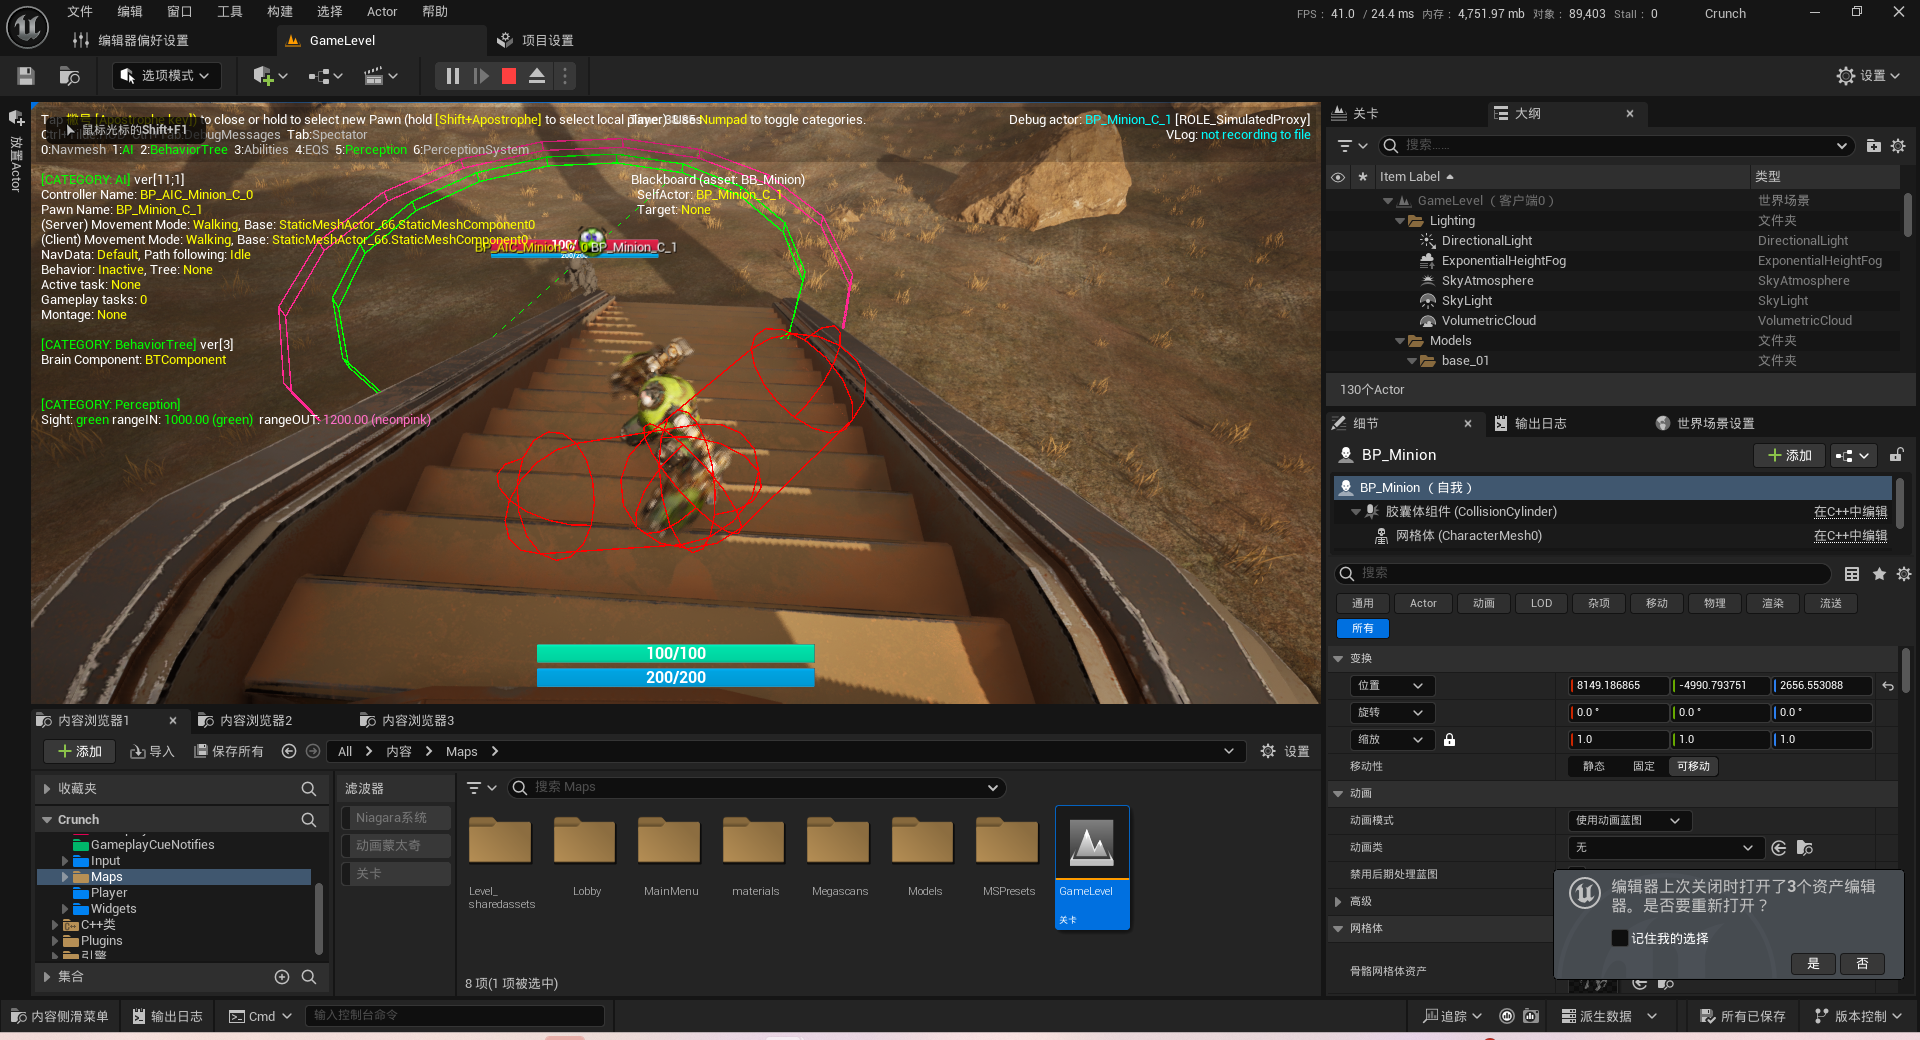Eject from the player controller
The image size is (1920, 1040).
point(537,76)
